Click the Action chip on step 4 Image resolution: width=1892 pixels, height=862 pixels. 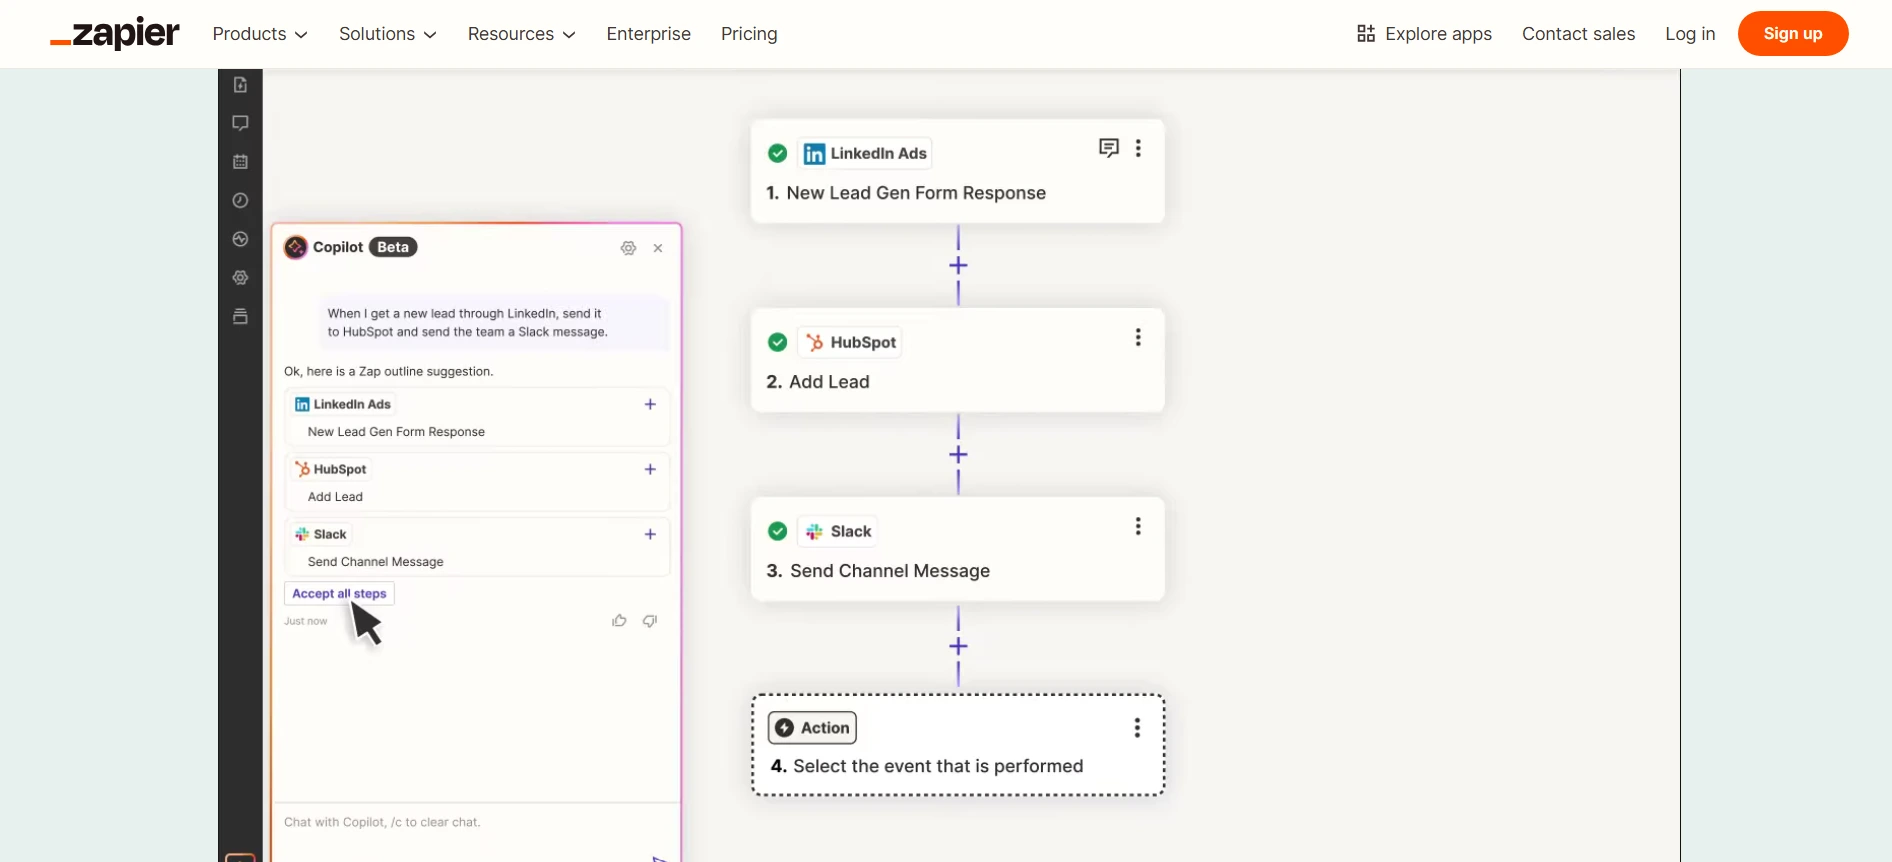click(812, 728)
